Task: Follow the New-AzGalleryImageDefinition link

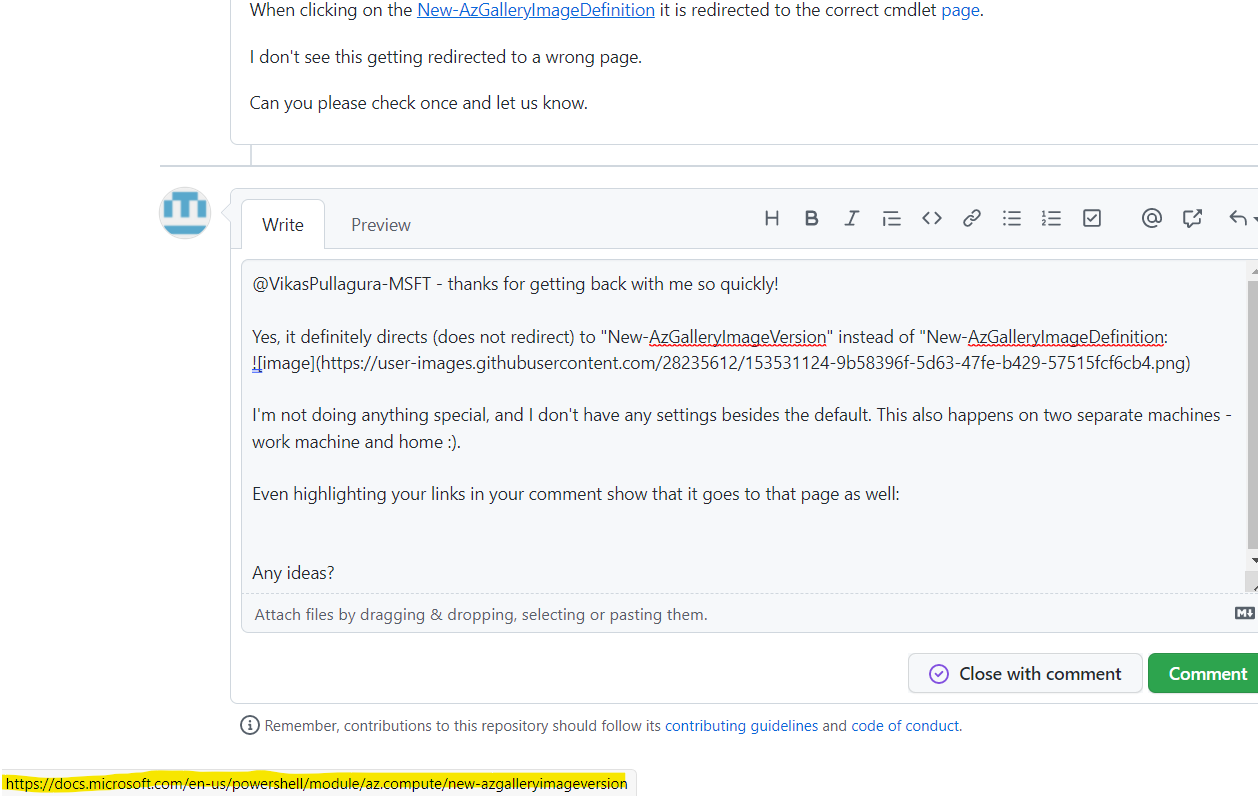Action: coord(535,10)
